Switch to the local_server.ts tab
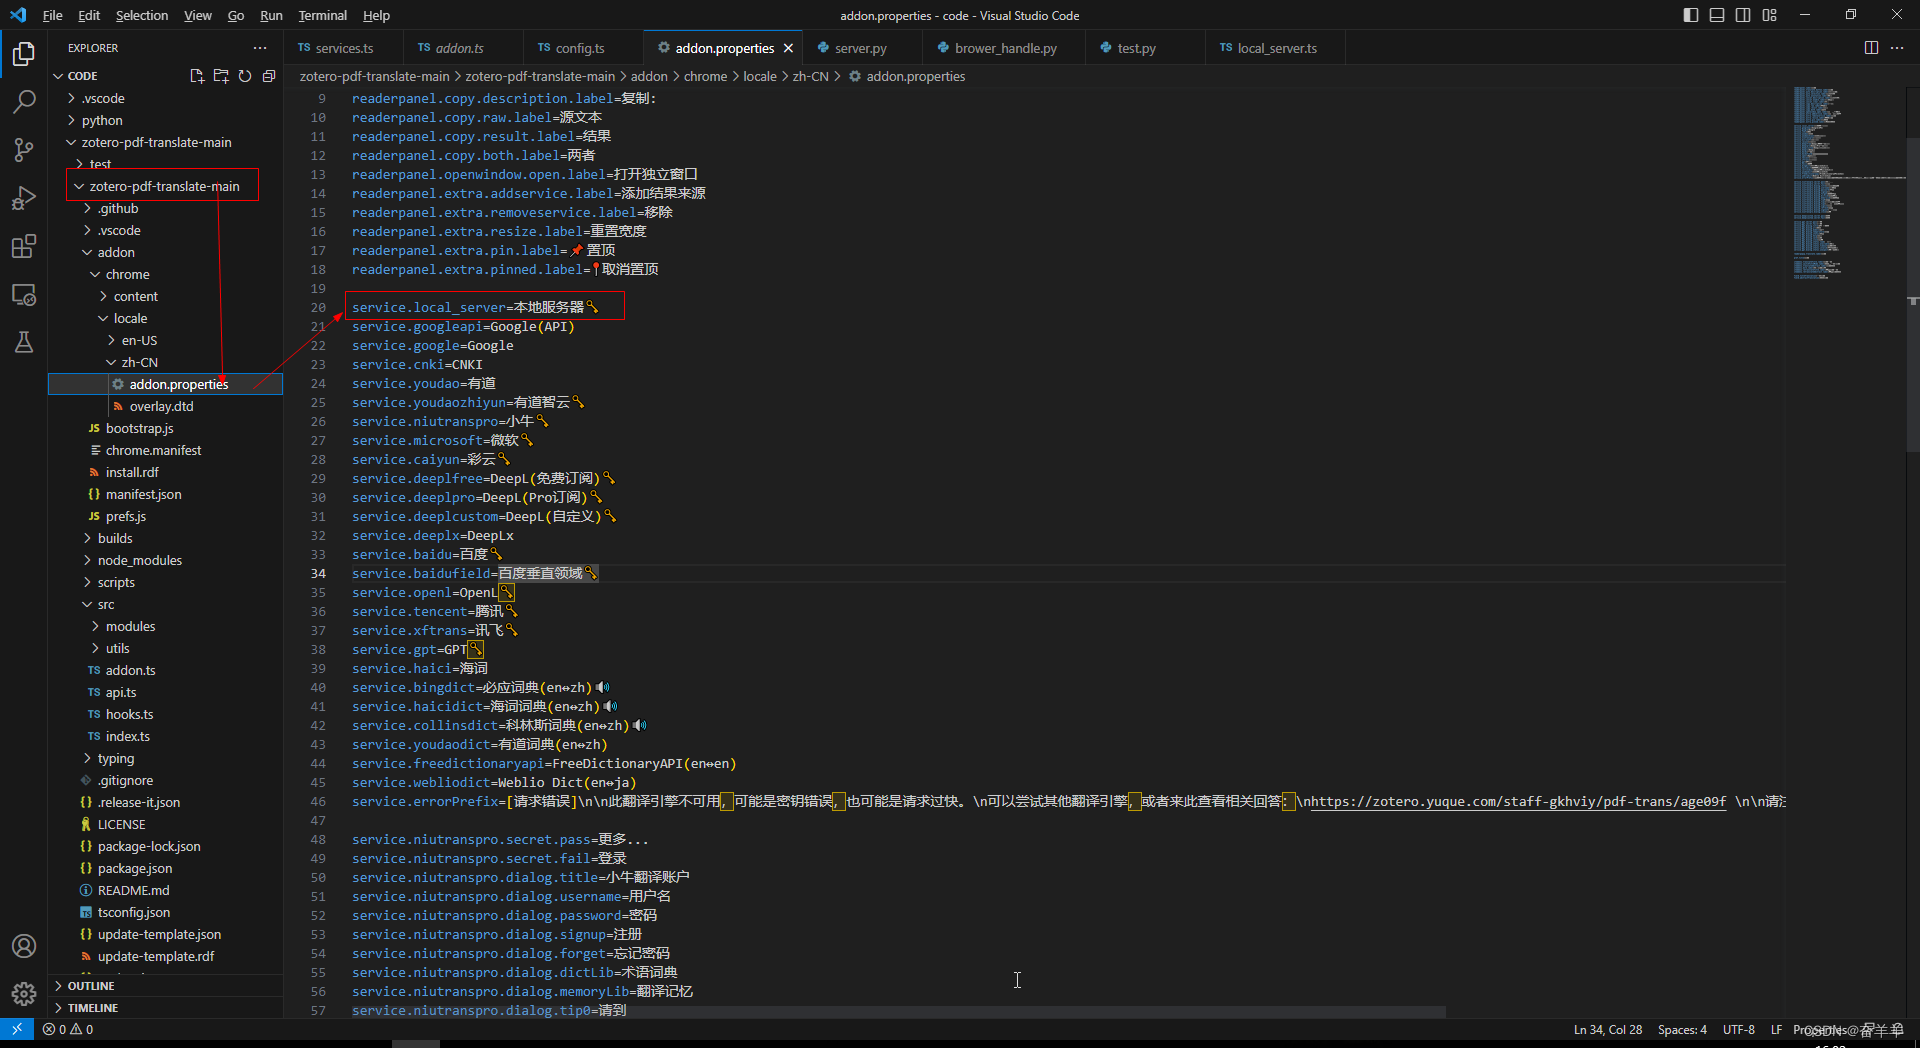The image size is (1920, 1048). pos(1277,48)
